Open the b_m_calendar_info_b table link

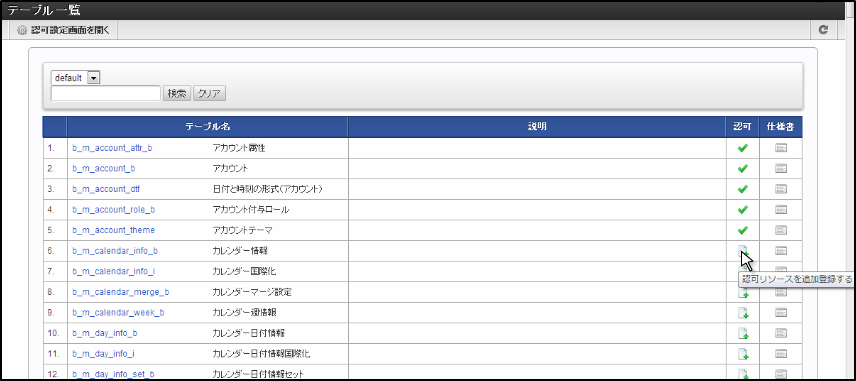pos(115,251)
